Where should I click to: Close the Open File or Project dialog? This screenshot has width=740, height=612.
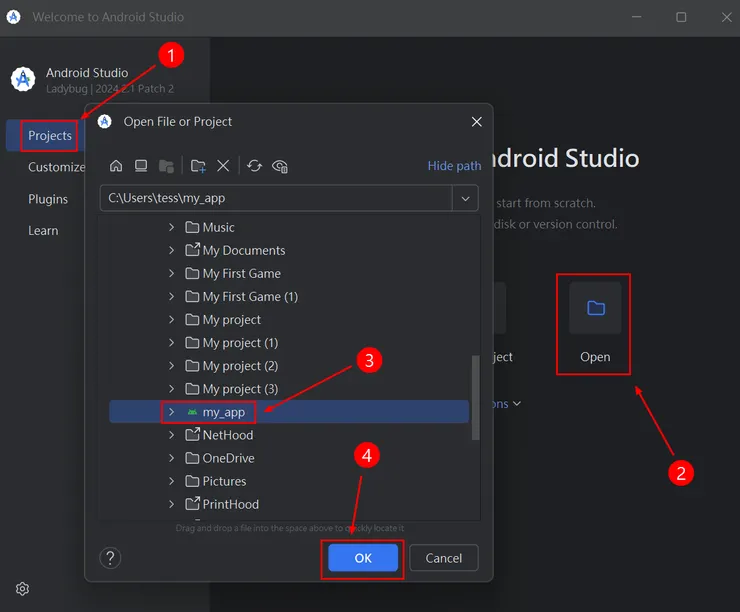pyautogui.click(x=477, y=122)
